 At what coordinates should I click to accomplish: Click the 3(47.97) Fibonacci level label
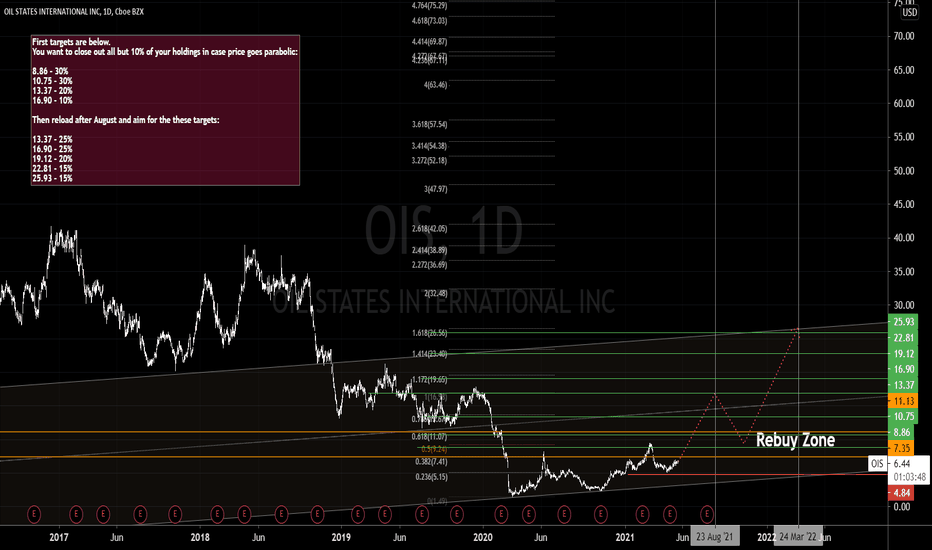point(436,189)
